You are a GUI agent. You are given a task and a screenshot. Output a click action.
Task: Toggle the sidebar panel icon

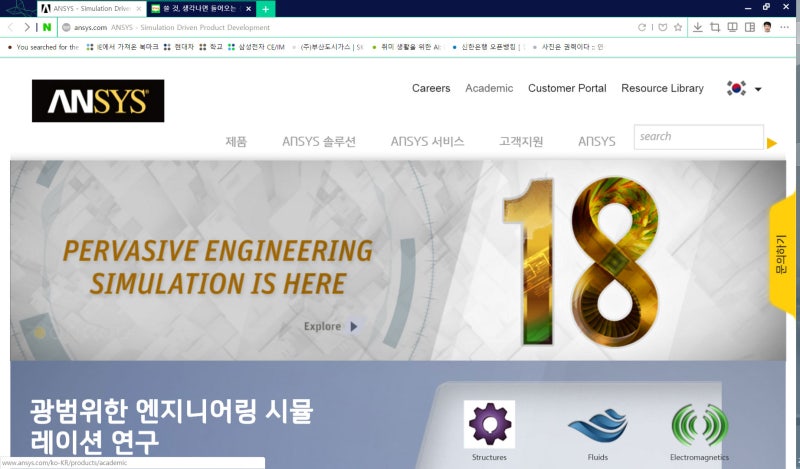(749, 28)
